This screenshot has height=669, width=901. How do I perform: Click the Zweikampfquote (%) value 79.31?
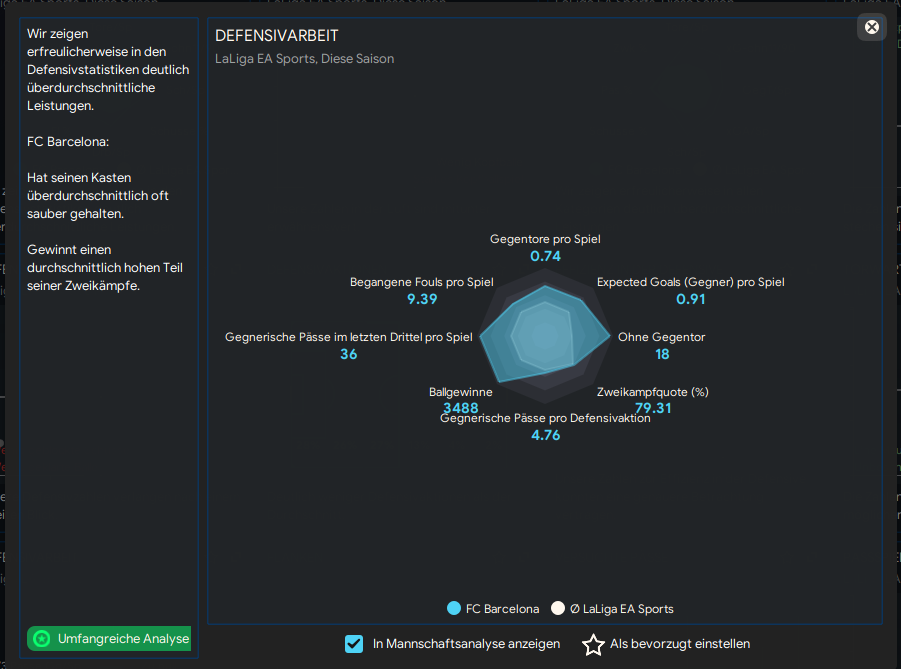click(652, 408)
